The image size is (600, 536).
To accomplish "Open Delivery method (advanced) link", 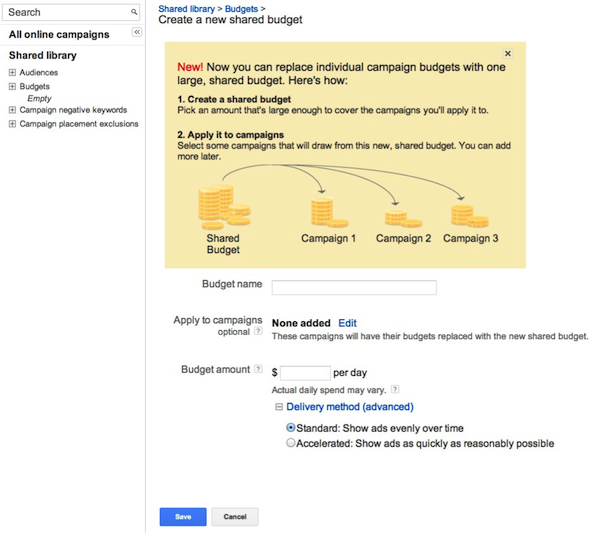I will [x=350, y=407].
